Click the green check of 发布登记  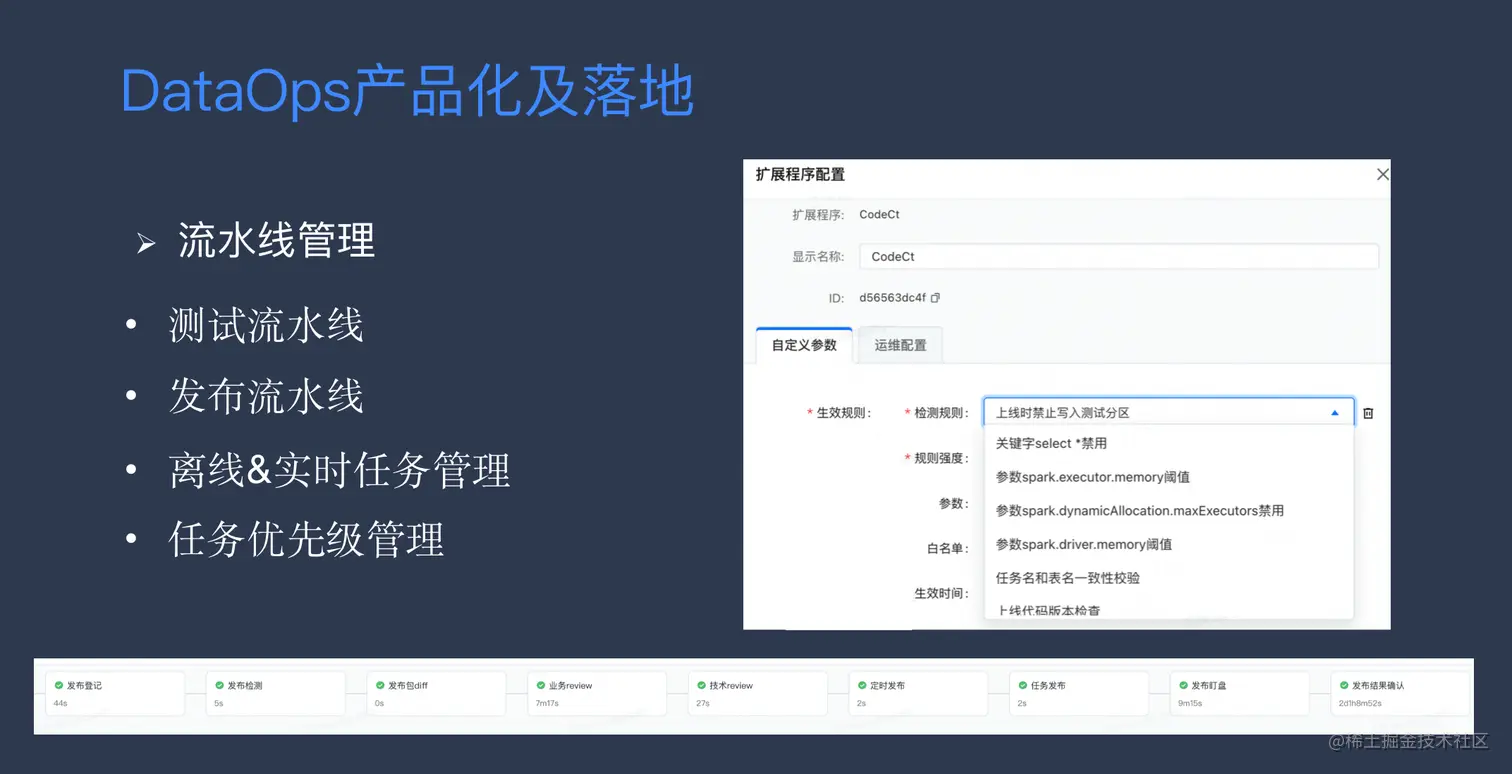(59, 685)
